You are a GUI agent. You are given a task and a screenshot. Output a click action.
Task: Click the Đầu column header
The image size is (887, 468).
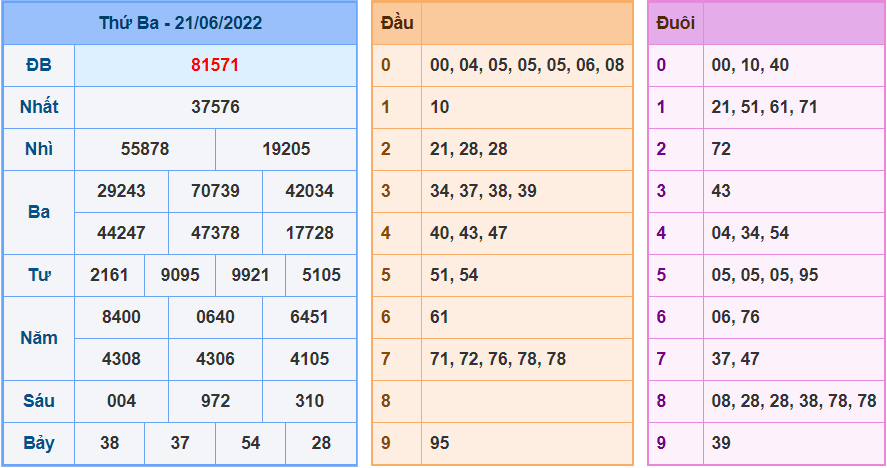tap(397, 23)
